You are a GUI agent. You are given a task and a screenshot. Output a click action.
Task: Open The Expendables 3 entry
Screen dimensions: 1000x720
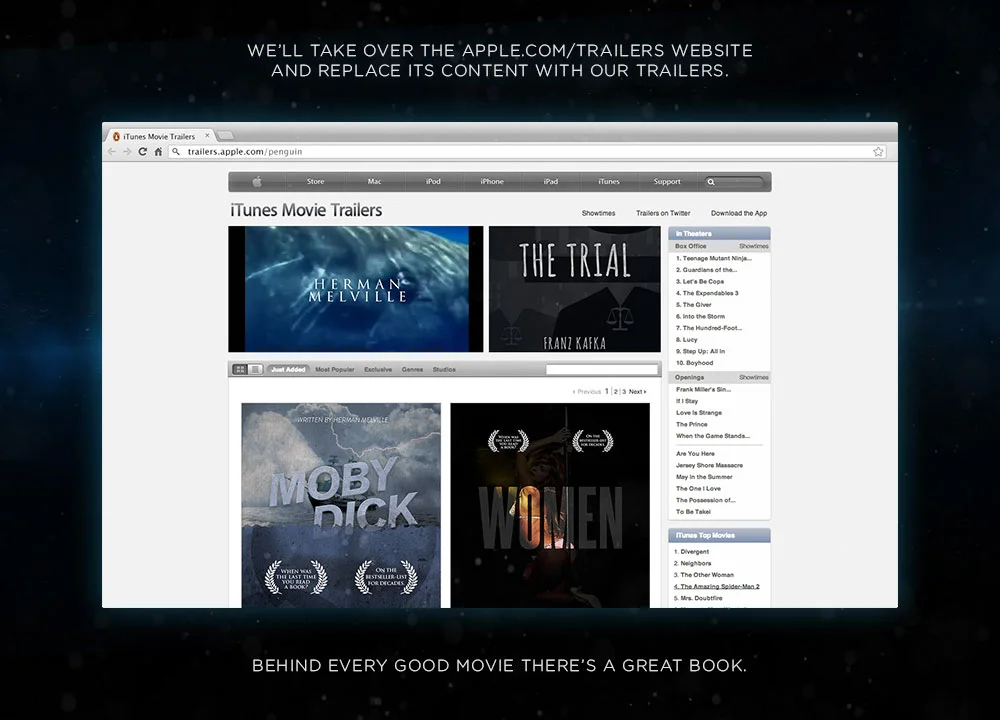(707, 293)
